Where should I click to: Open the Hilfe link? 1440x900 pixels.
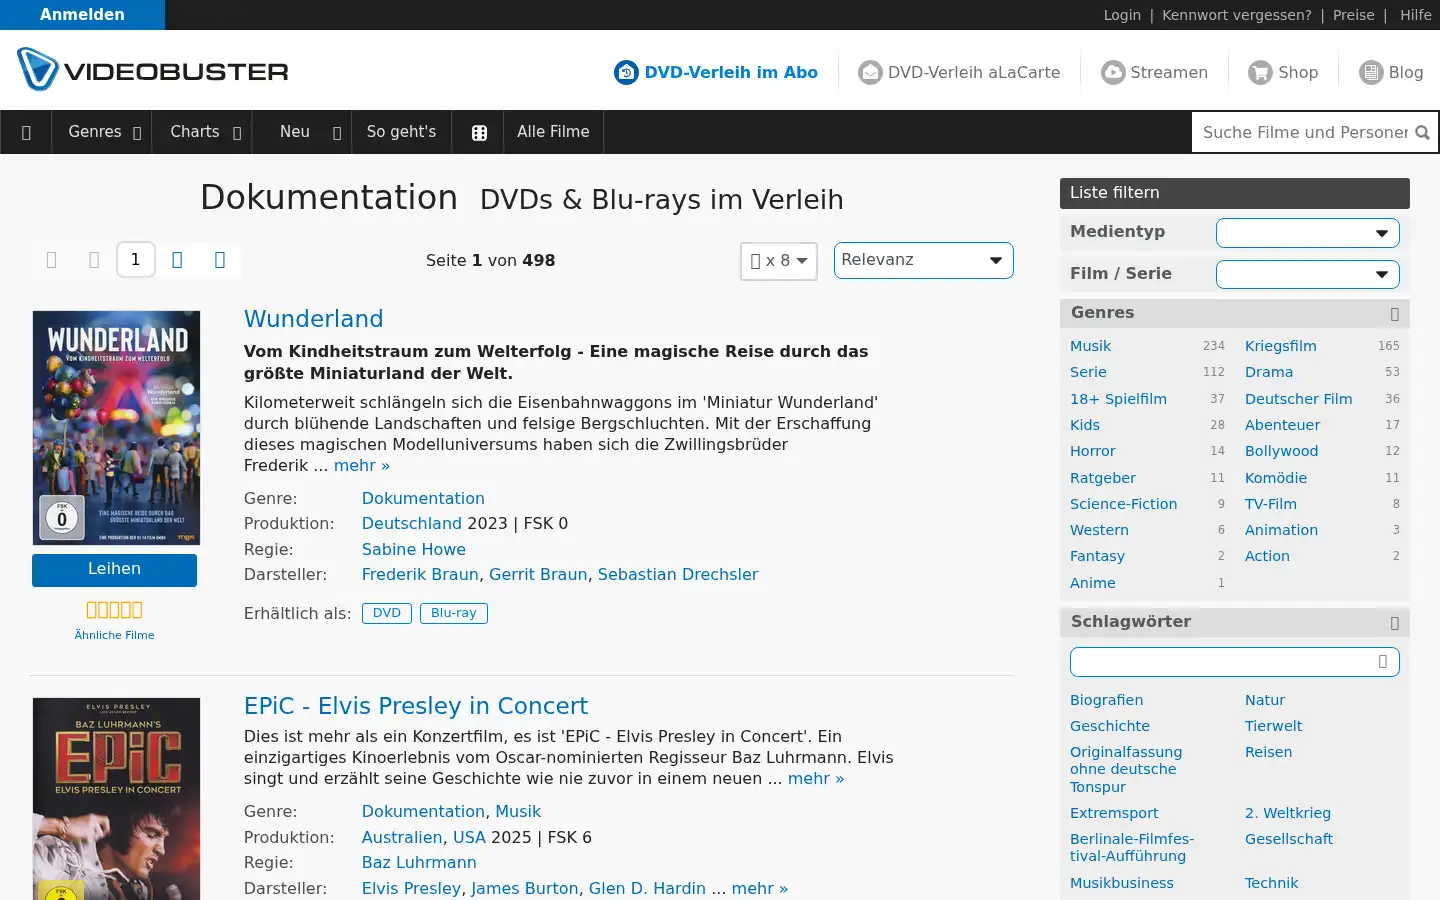pyautogui.click(x=1416, y=15)
